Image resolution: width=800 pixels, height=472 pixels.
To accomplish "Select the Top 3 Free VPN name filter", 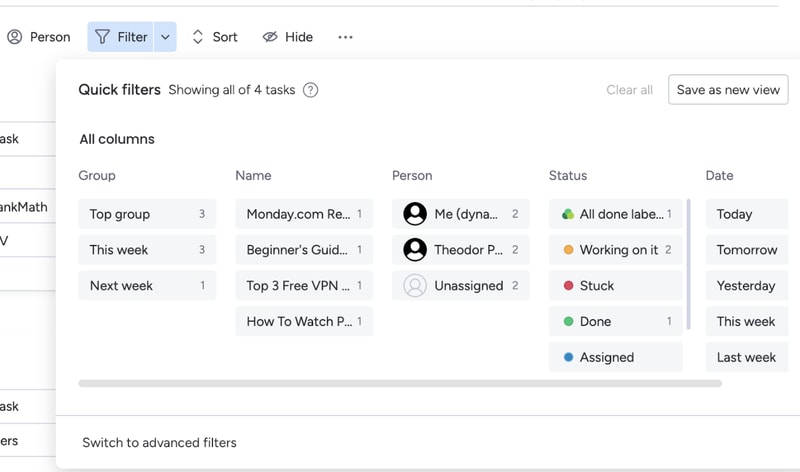I will [304, 285].
